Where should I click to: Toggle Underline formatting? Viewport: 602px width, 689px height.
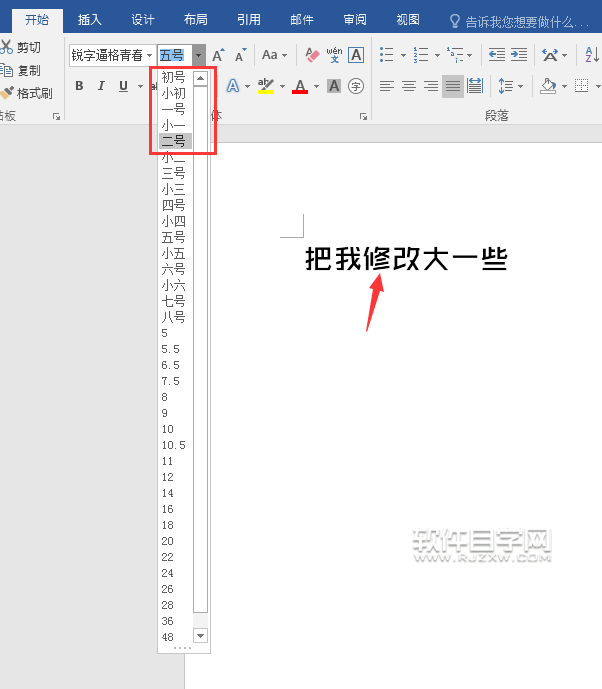[123, 86]
